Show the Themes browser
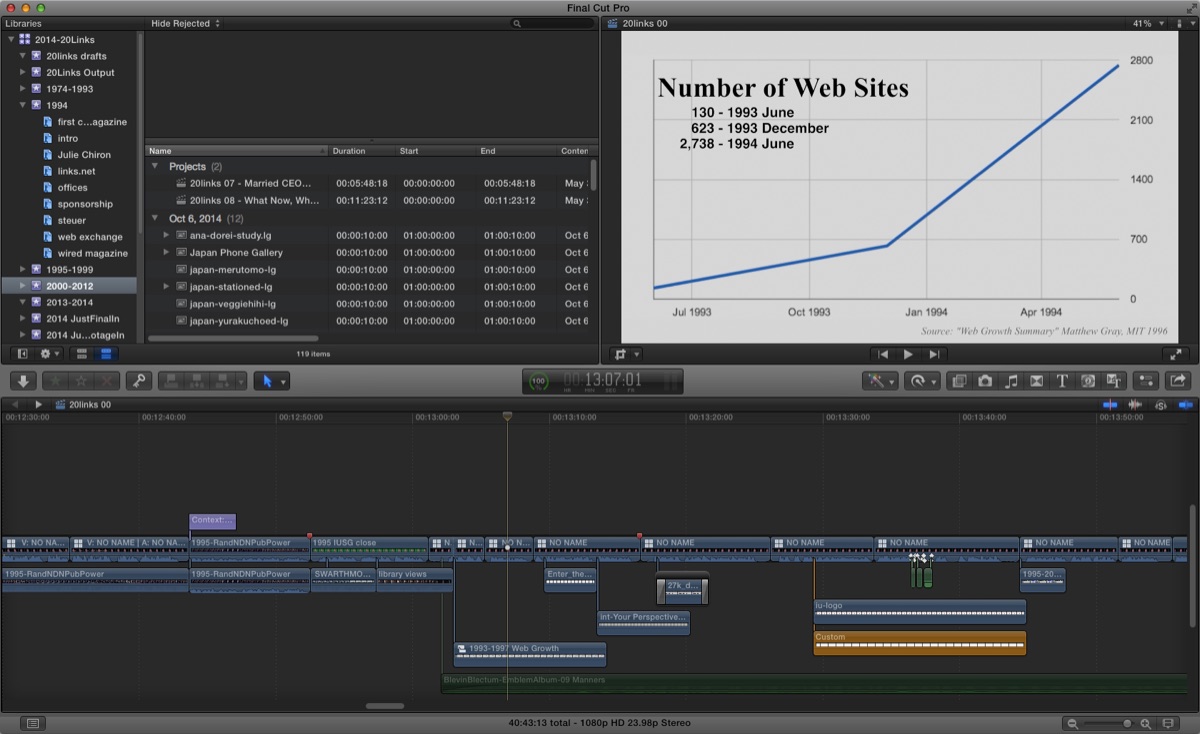 [x=1114, y=381]
